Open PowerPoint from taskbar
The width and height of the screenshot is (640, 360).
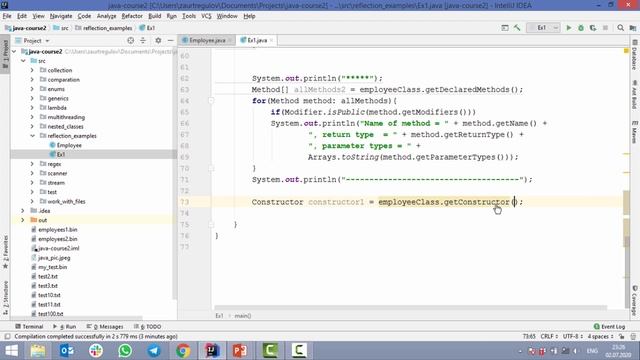tap(241, 351)
